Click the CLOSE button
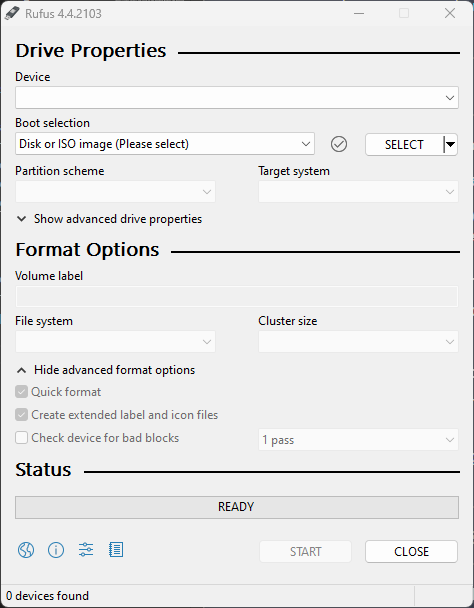Screen dimensions: 474x608 pyautogui.click(x=411, y=551)
